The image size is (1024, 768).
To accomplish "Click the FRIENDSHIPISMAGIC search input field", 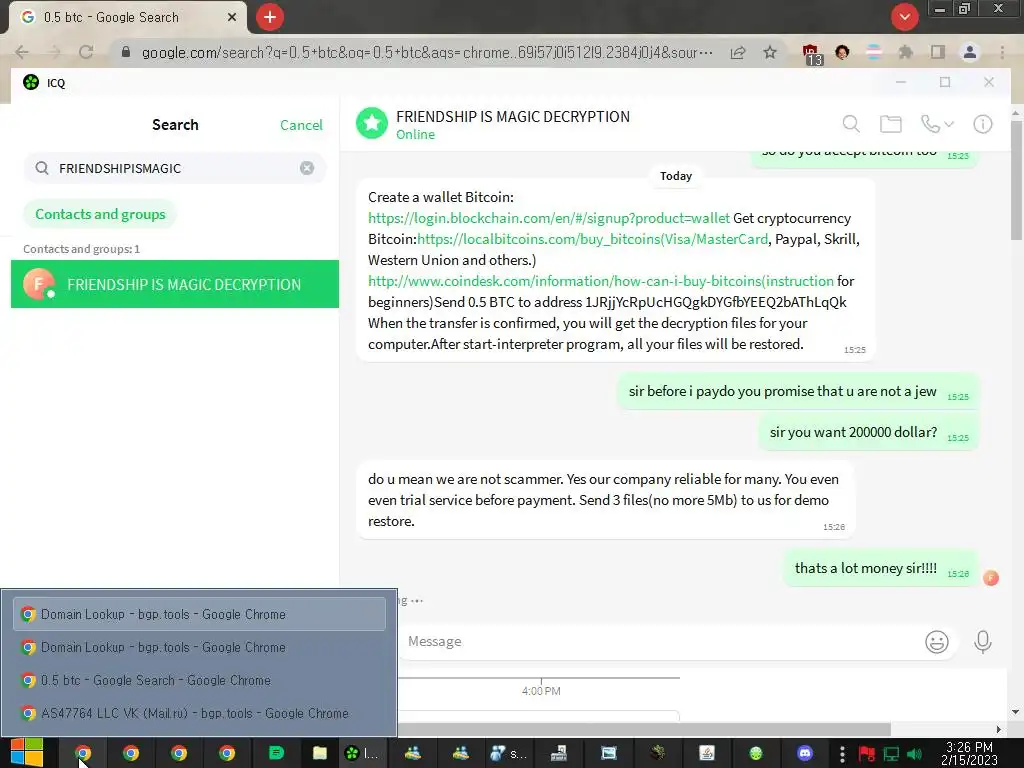I will 175,168.
